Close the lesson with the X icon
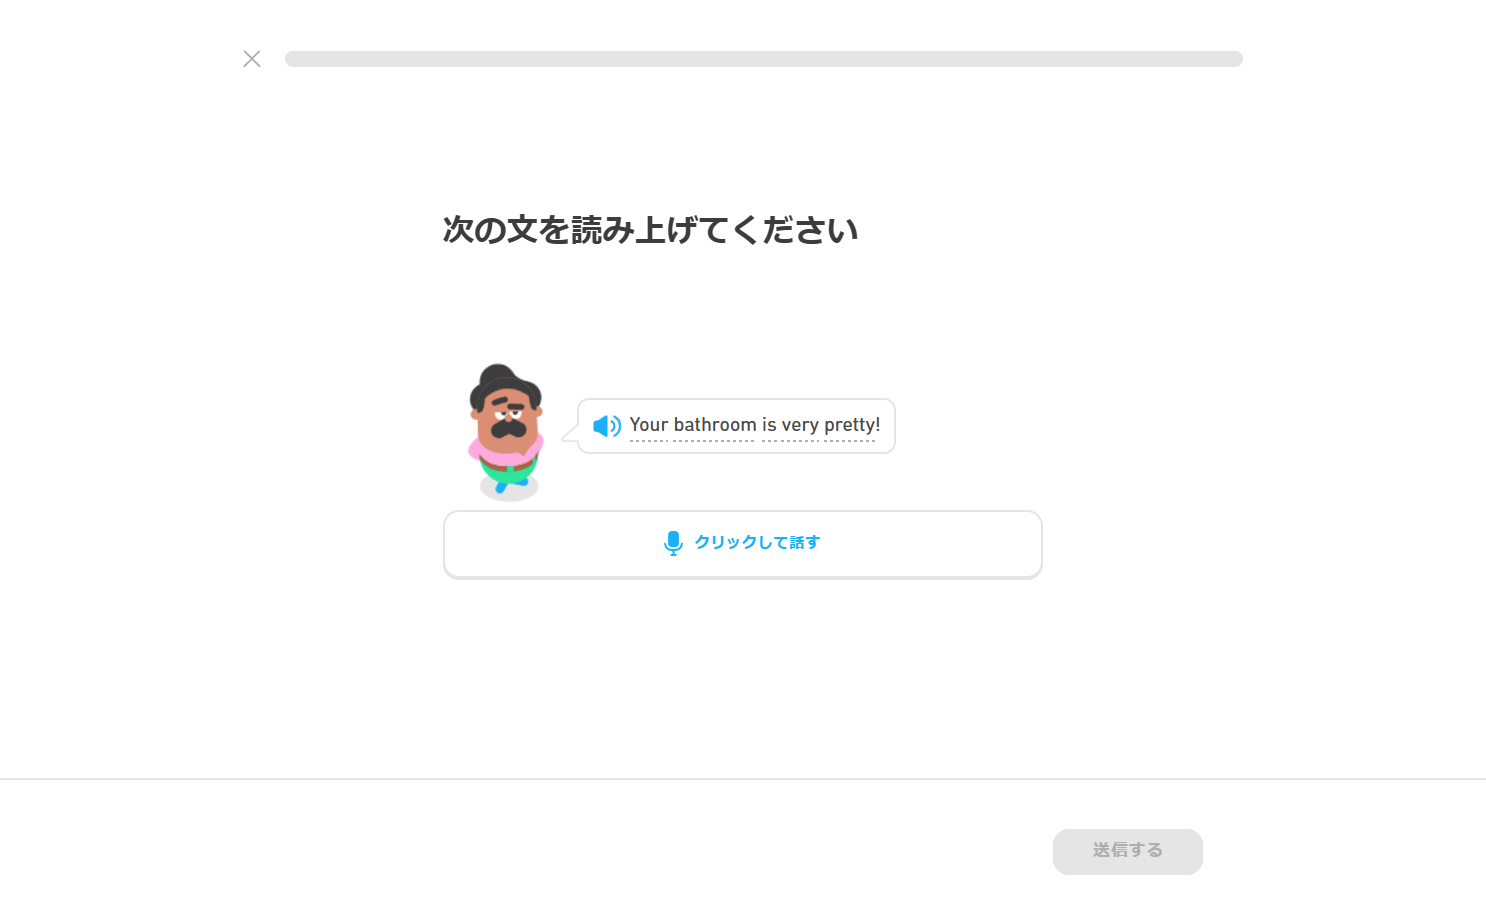Image resolution: width=1486 pixels, height=918 pixels. tap(252, 59)
